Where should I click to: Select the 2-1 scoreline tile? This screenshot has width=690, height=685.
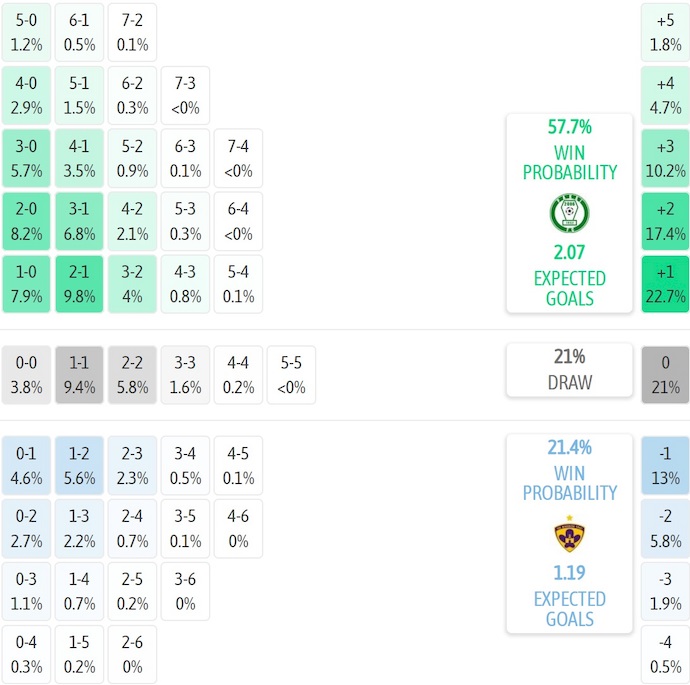click(x=80, y=285)
